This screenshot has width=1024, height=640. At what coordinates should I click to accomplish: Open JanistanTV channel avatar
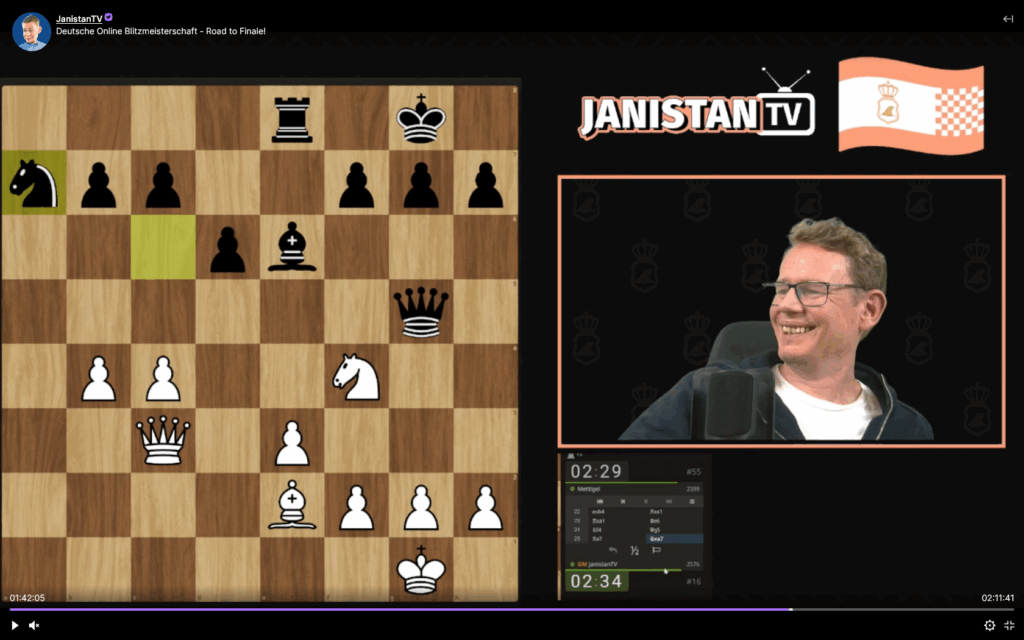click(31, 31)
